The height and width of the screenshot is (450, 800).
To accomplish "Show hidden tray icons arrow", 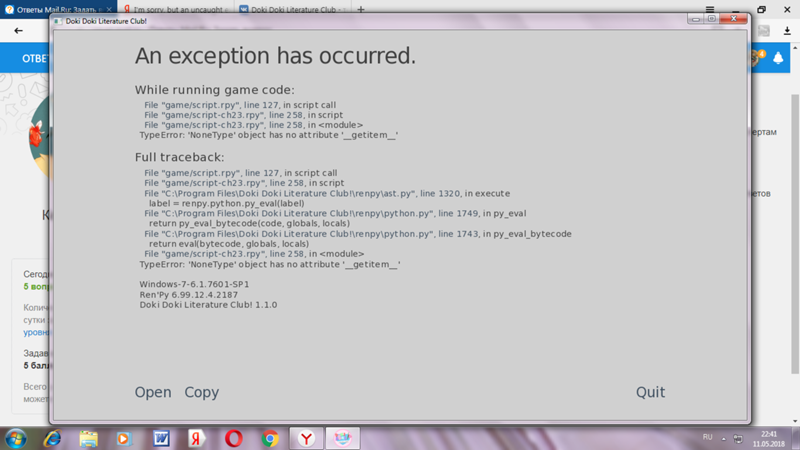I will tap(723, 438).
